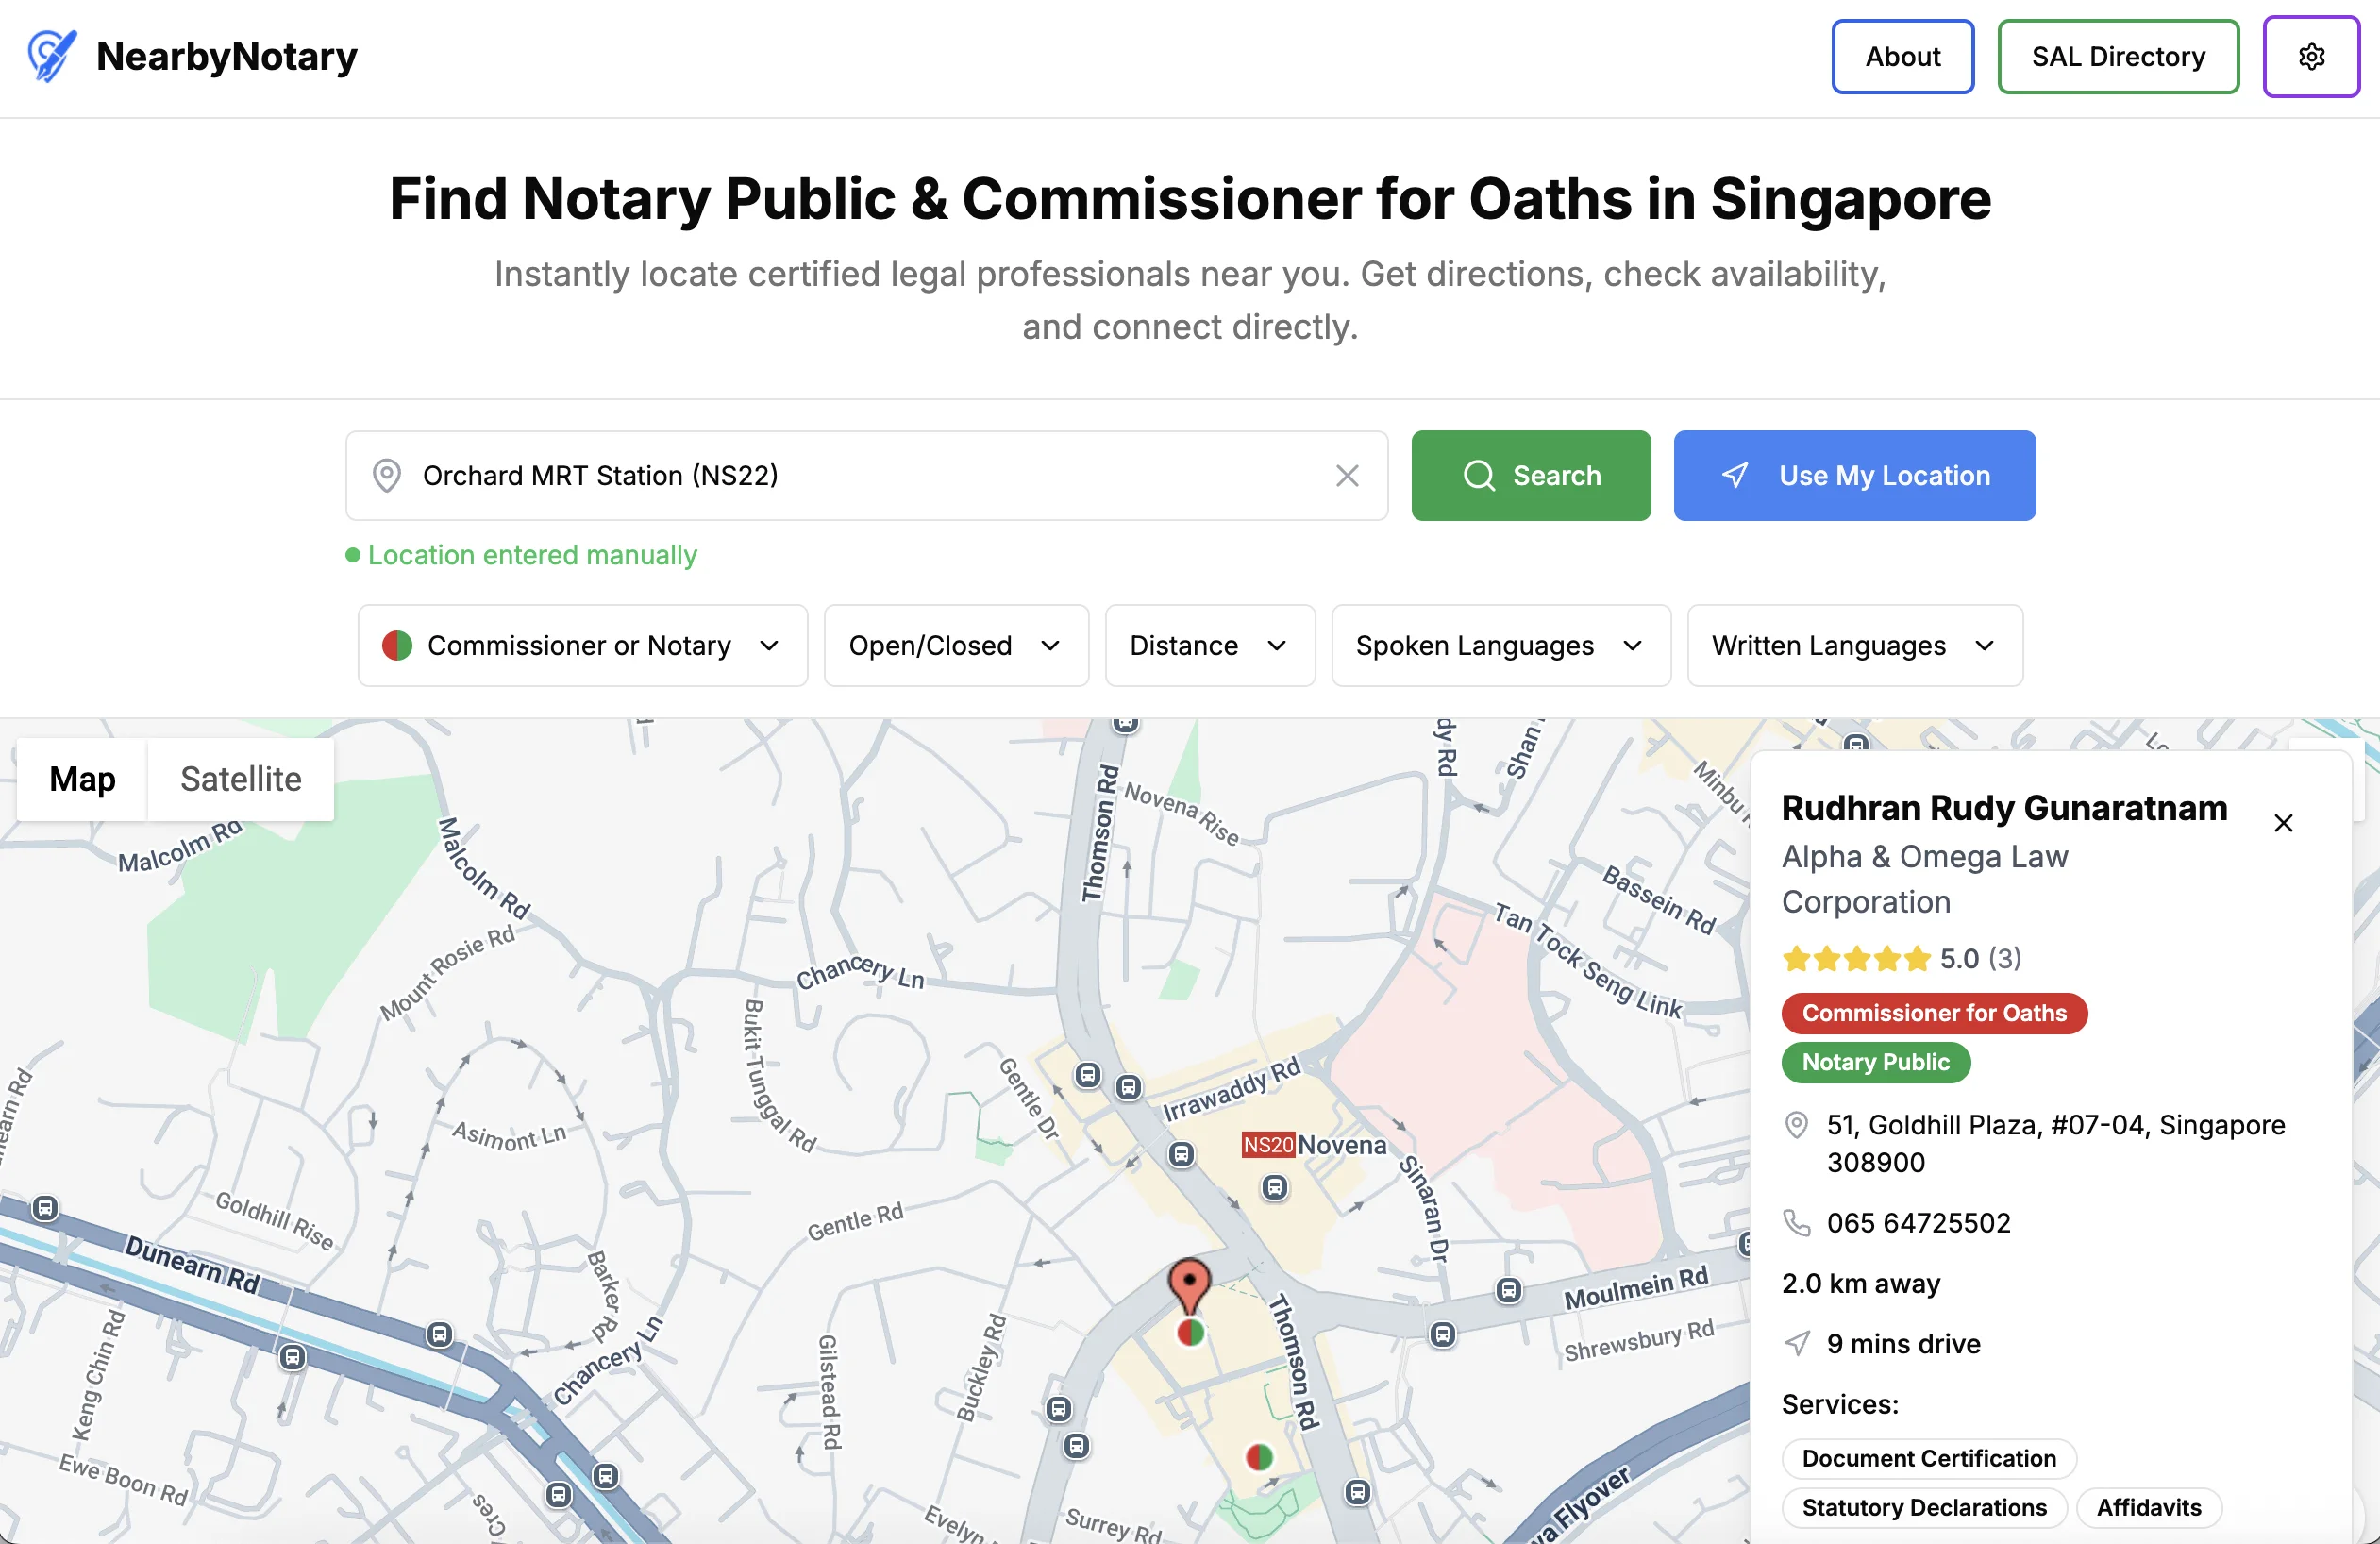Click the Rudhran Rudy Gunaratnam name heading
Viewport: 2380px width, 1544px height.
point(2004,808)
